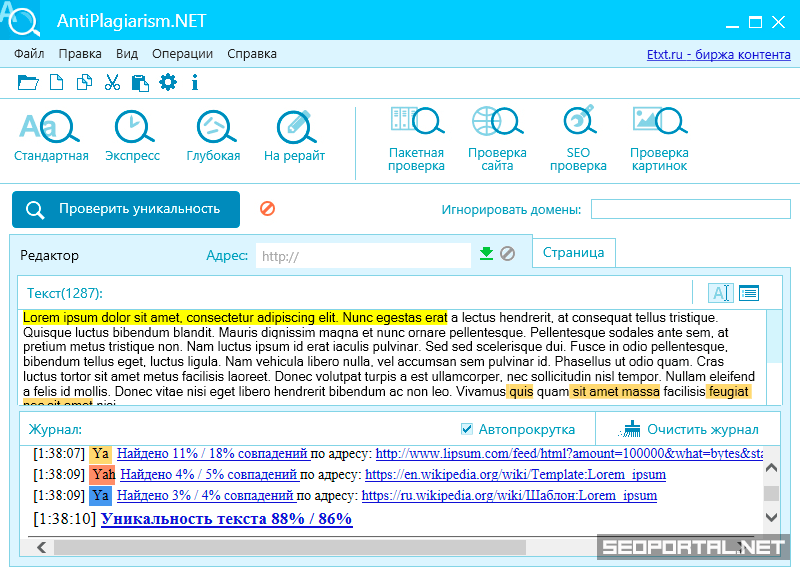Open Пакетная проверка batch check
This screenshot has height=570, width=800.
click(416, 138)
